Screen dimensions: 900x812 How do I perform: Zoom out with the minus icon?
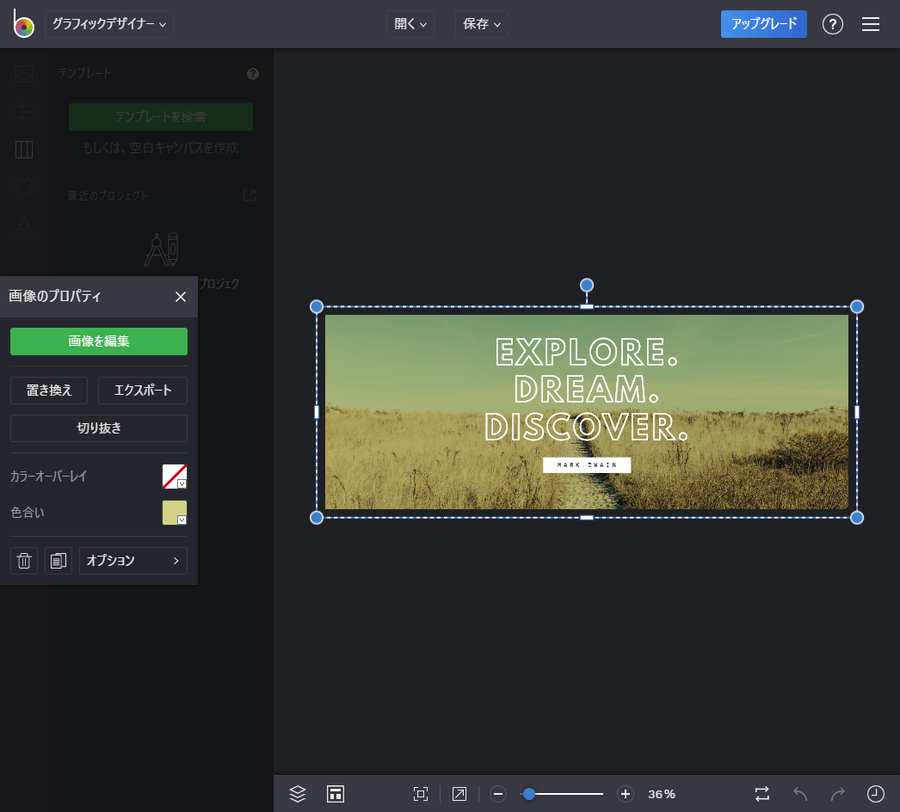[x=498, y=794]
